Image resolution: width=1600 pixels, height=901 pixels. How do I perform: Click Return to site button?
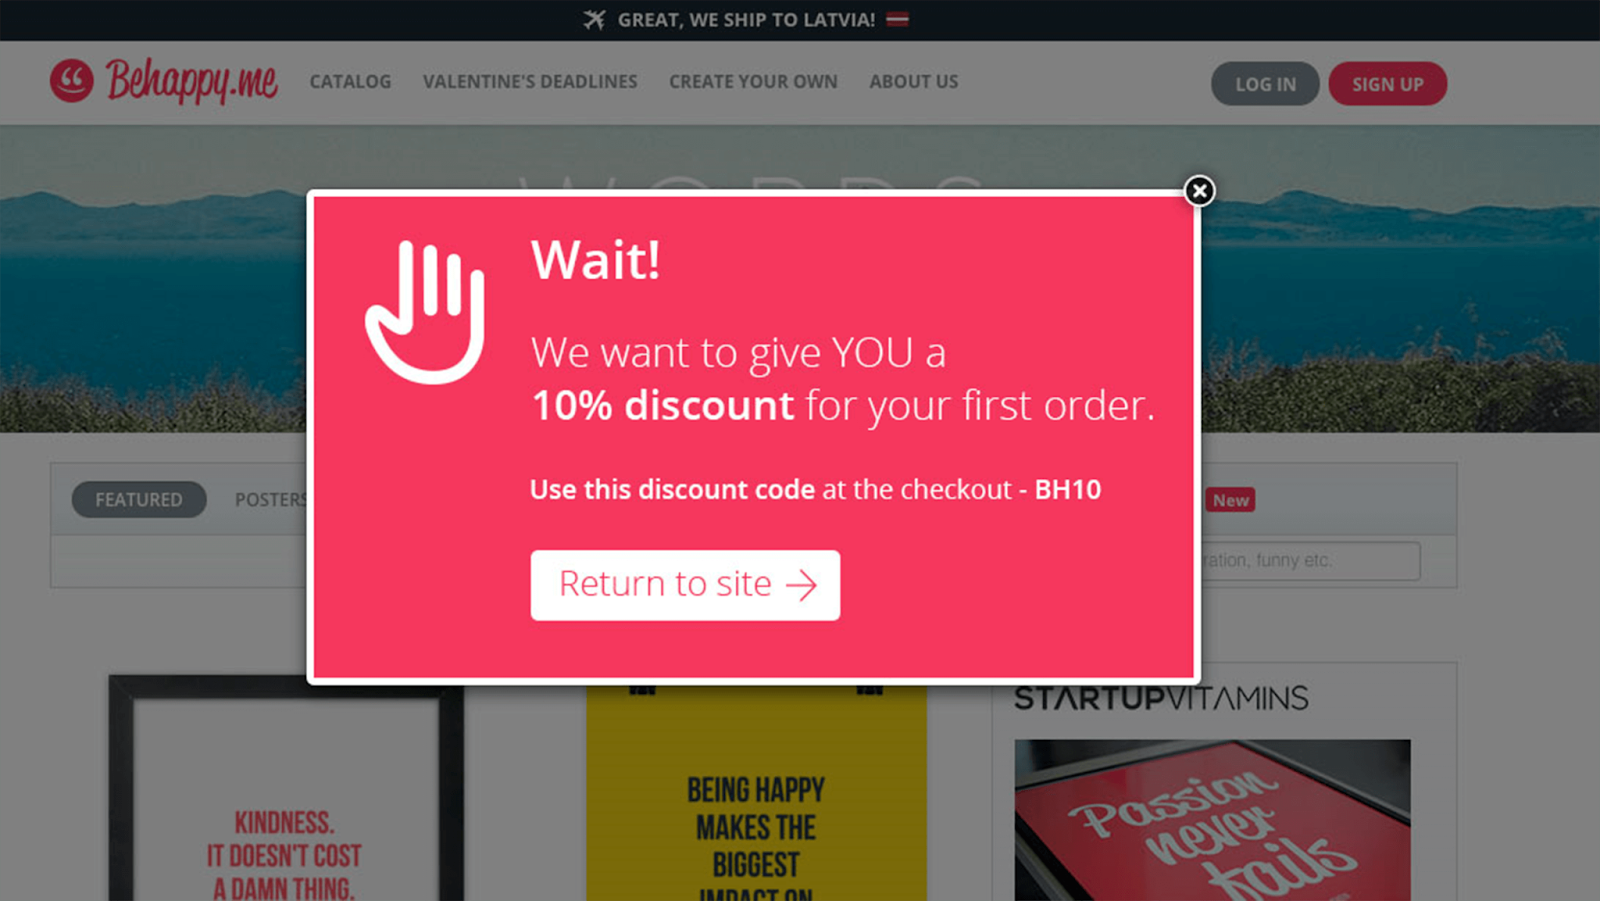coord(685,585)
